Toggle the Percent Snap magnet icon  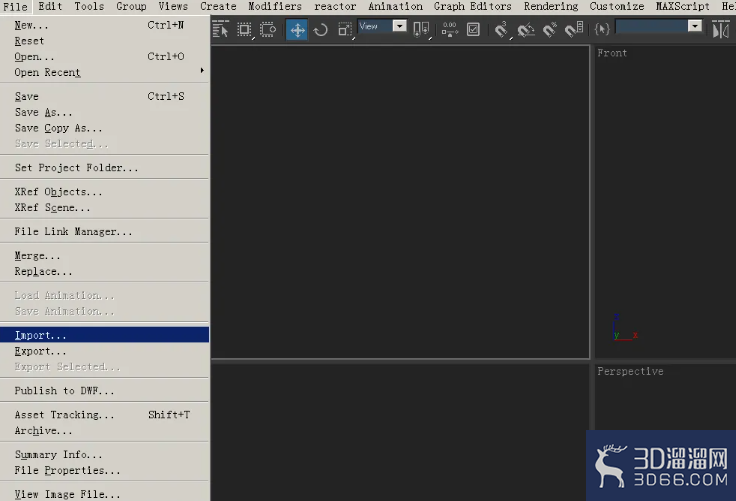[550, 30]
